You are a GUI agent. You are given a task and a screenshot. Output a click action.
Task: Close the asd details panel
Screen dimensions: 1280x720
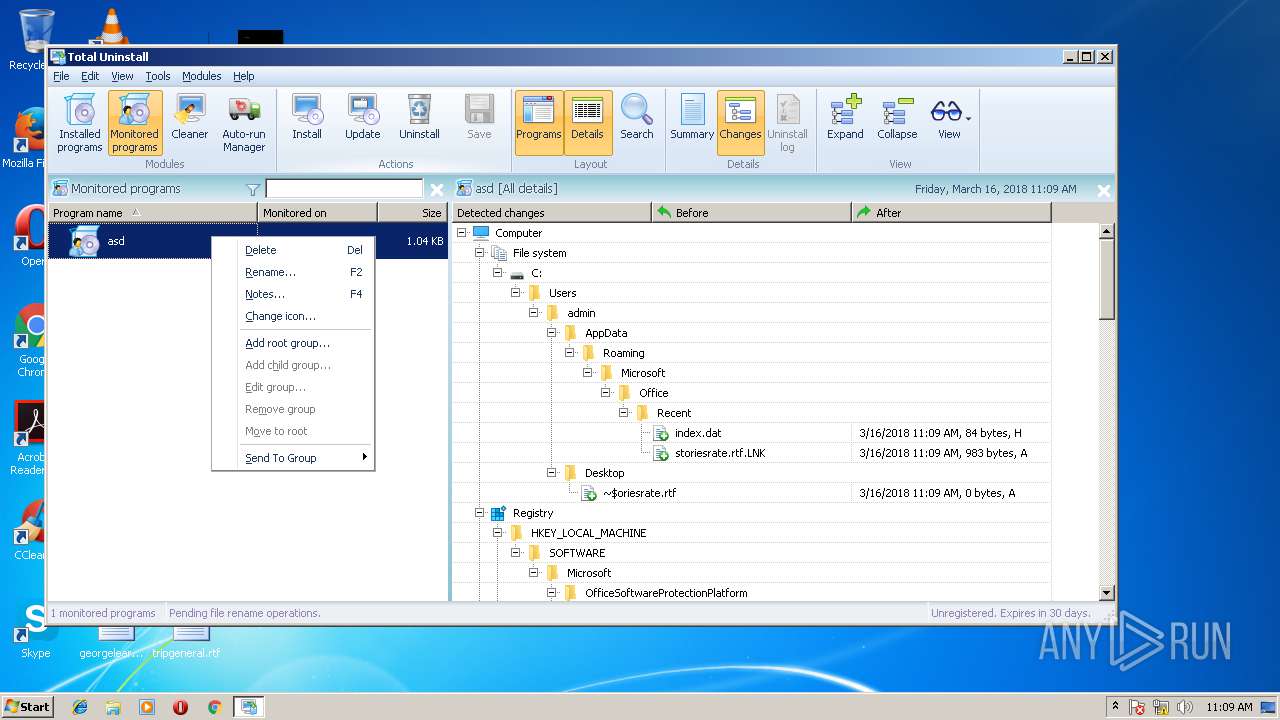tap(1103, 190)
